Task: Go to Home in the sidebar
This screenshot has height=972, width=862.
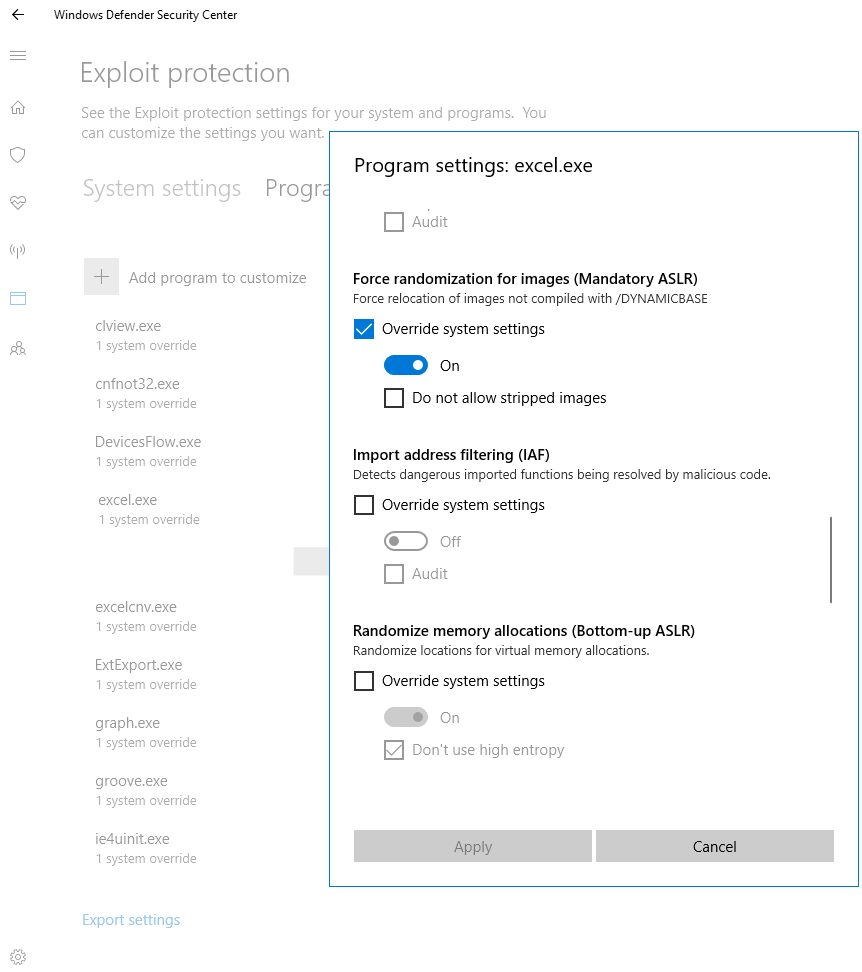Action: (17, 107)
